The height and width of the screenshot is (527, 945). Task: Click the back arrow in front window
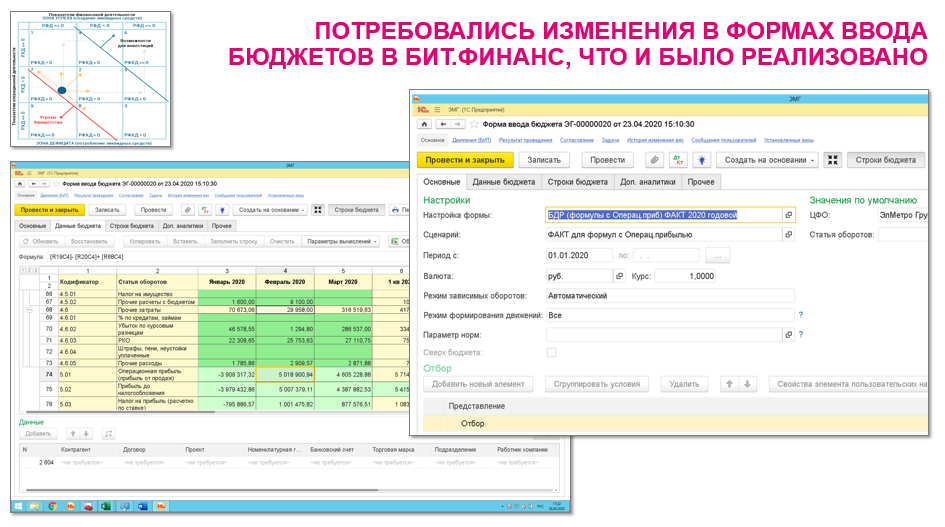[443, 124]
